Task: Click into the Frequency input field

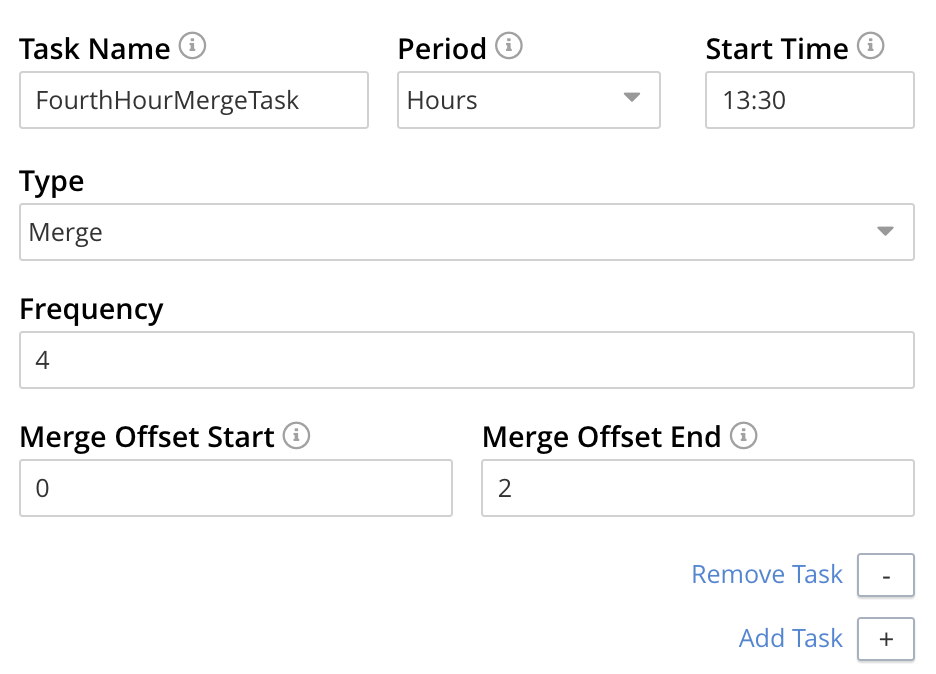Action: click(x=466, y=360)
